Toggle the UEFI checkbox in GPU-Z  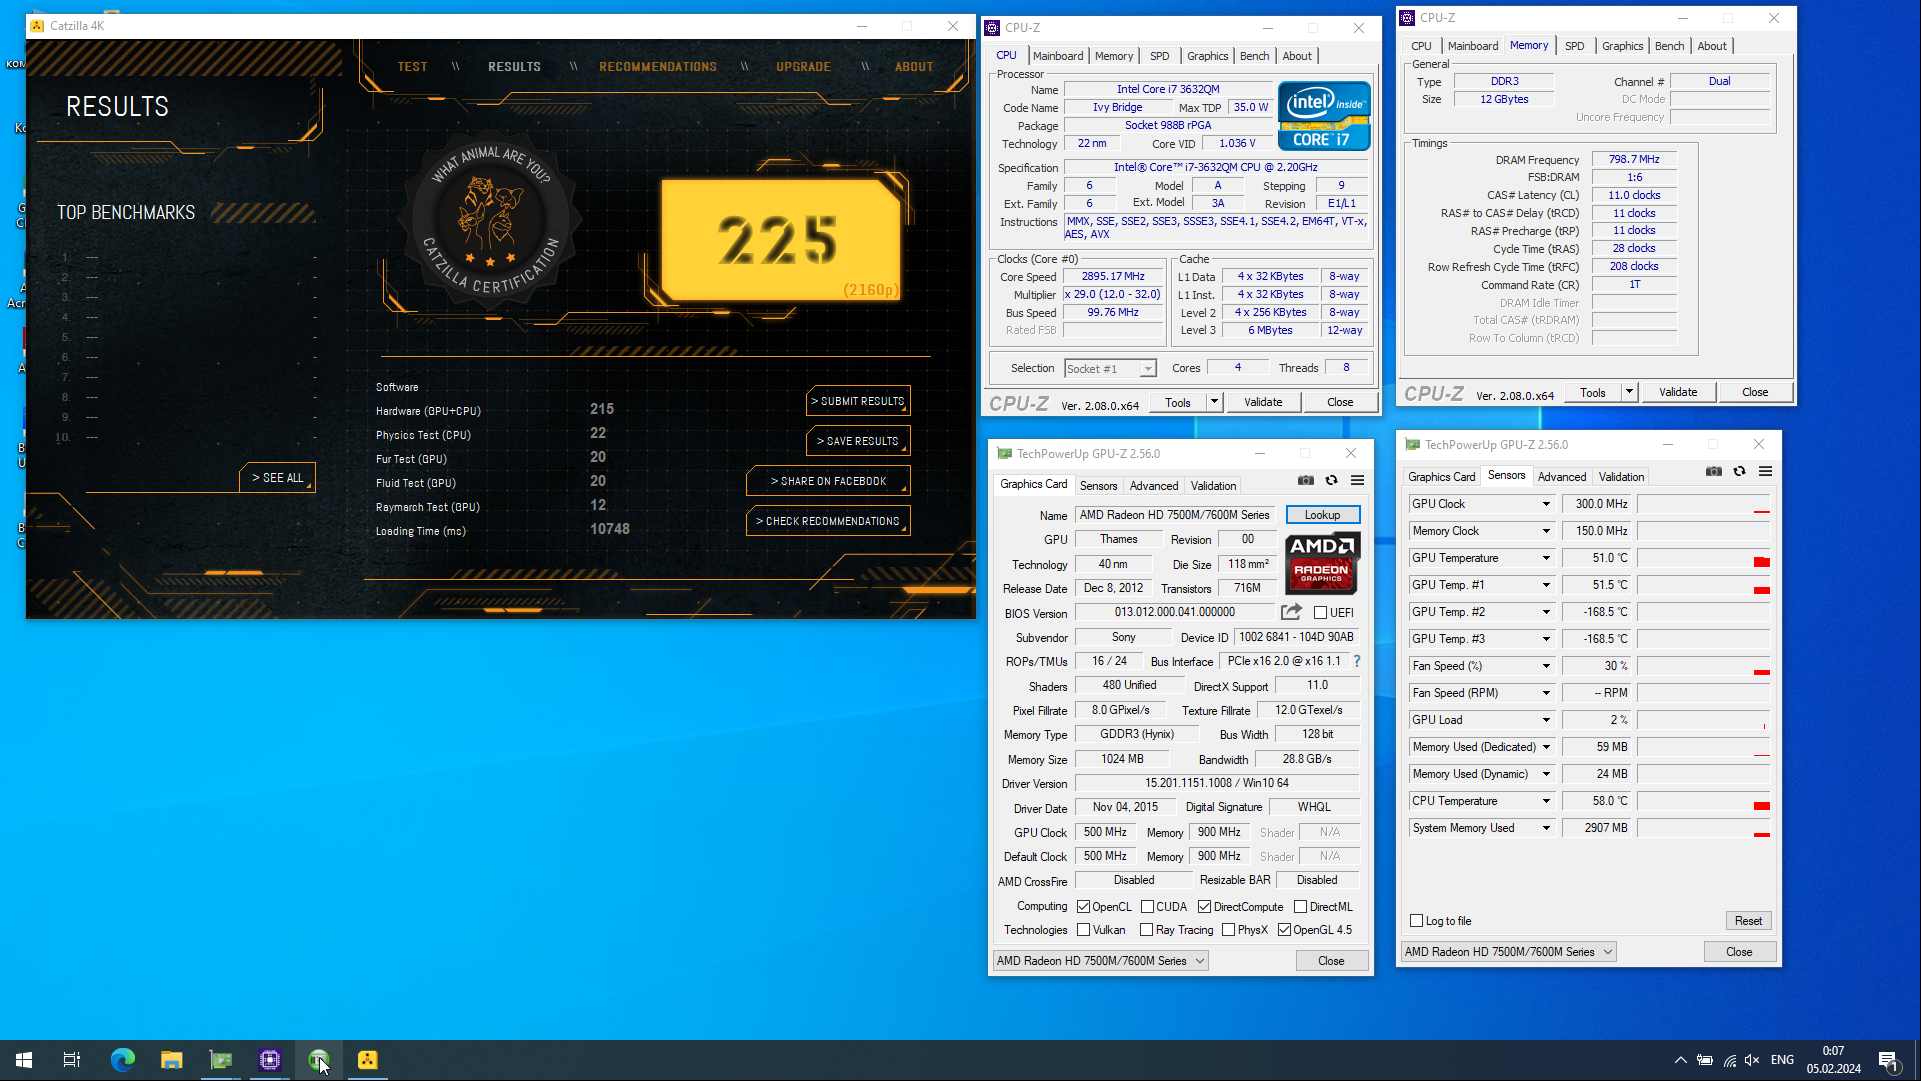[x=1320, y=613]
